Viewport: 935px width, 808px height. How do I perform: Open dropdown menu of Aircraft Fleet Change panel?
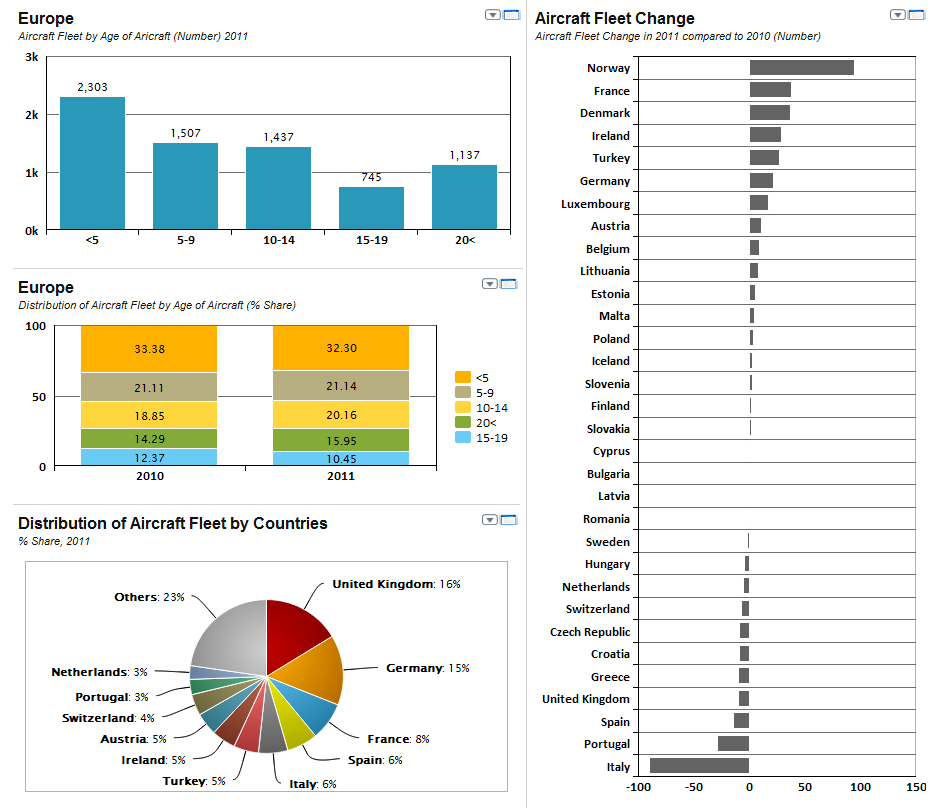tap(897, 15)
